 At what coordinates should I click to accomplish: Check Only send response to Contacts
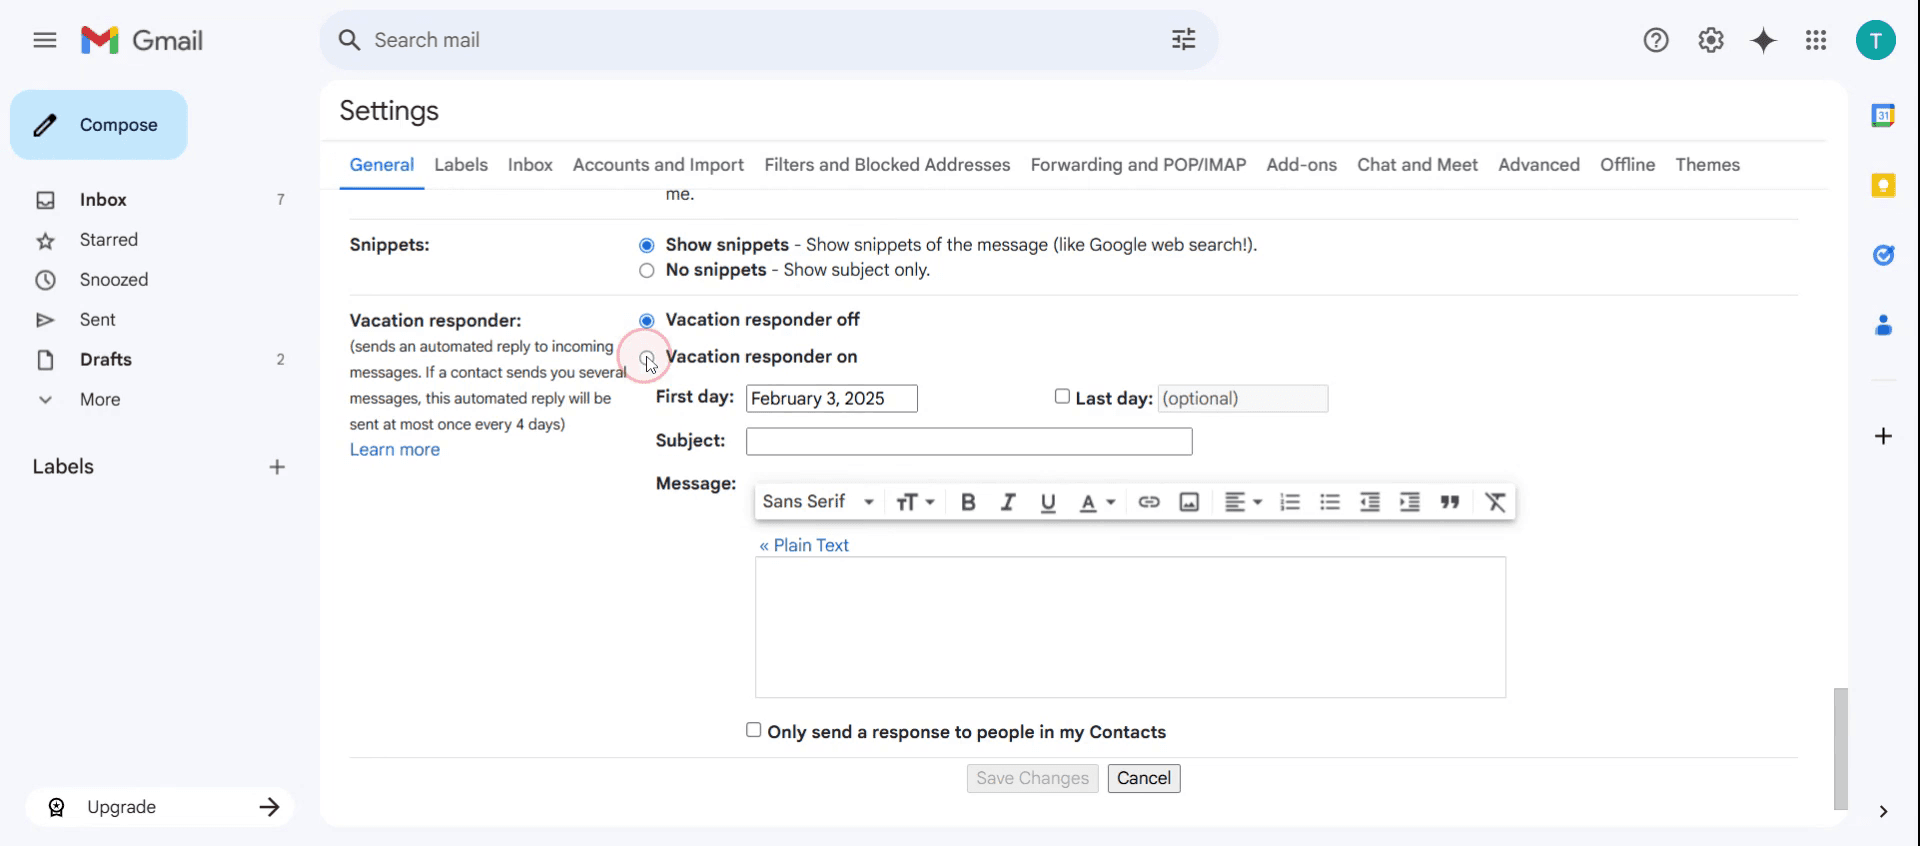click(754, 730)
